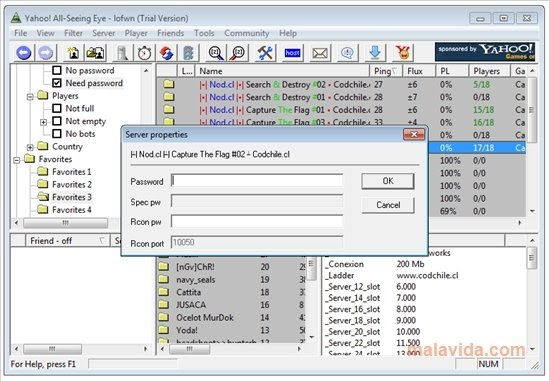Click folder icon of Capture The Flag #01 server

pos(169,110)
